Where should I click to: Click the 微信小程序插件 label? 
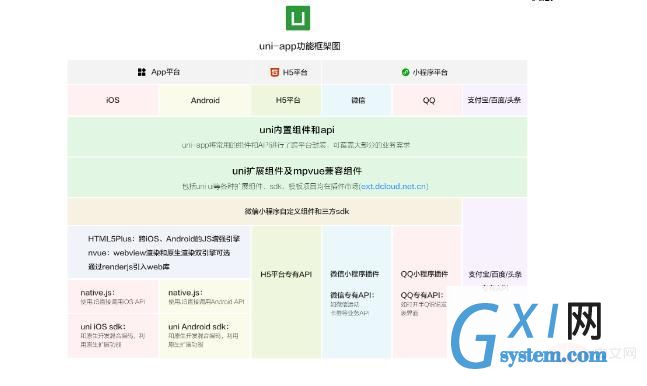coord(354,274)
